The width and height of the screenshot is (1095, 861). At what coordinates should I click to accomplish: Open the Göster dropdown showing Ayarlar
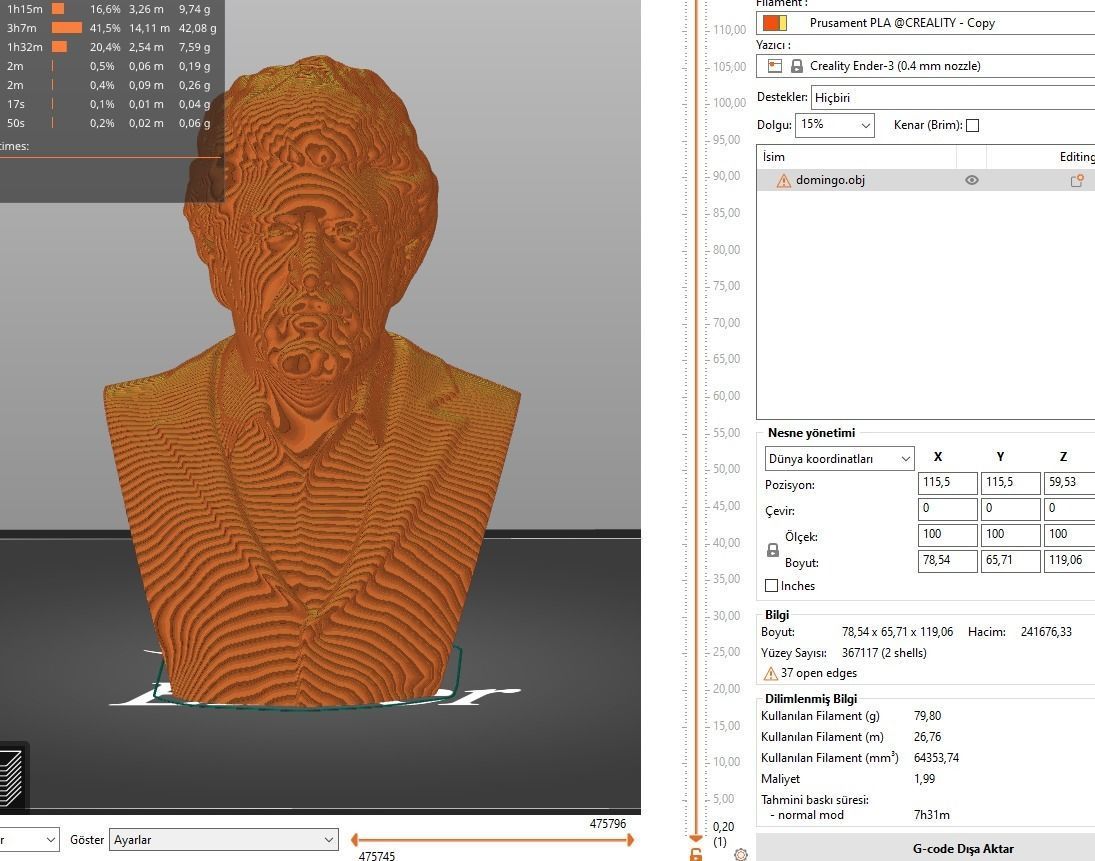[x=223, y=840]
